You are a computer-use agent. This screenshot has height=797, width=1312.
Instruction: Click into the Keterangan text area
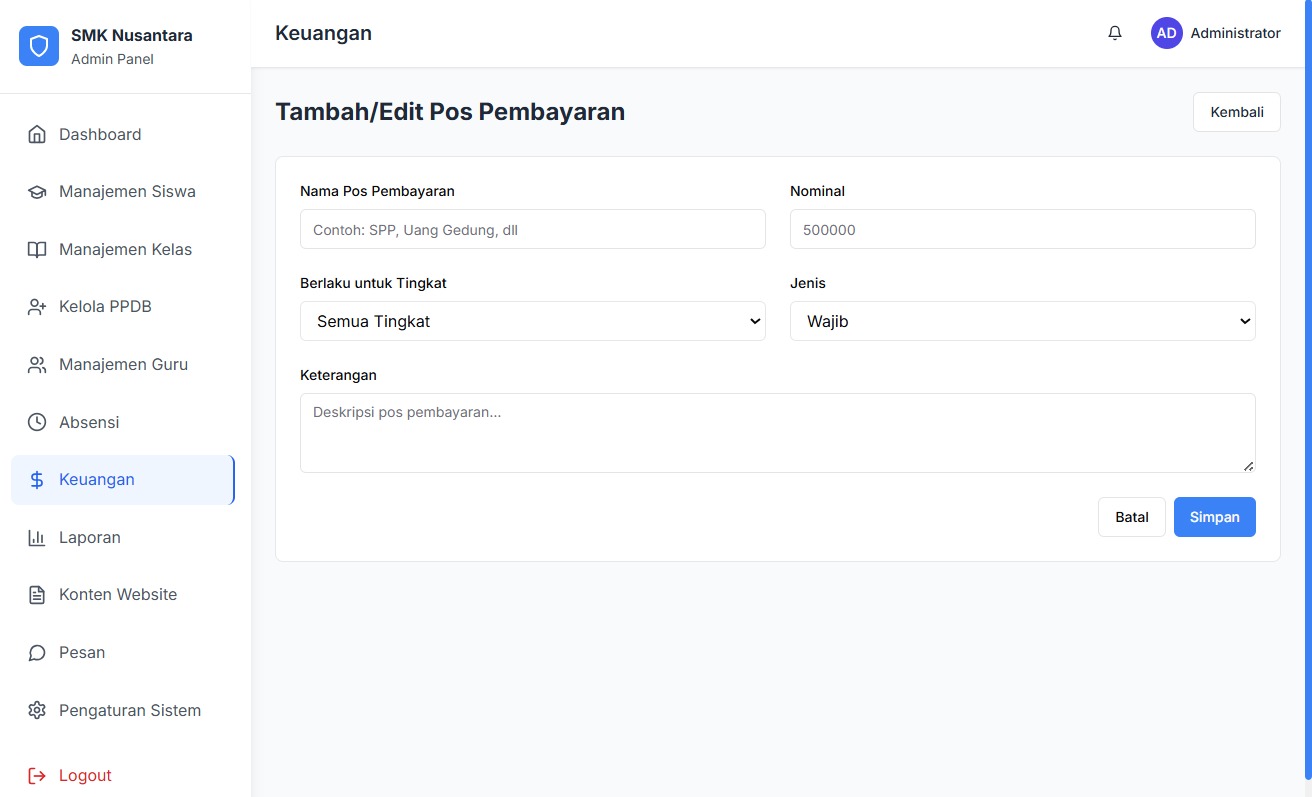coord(777,432)
